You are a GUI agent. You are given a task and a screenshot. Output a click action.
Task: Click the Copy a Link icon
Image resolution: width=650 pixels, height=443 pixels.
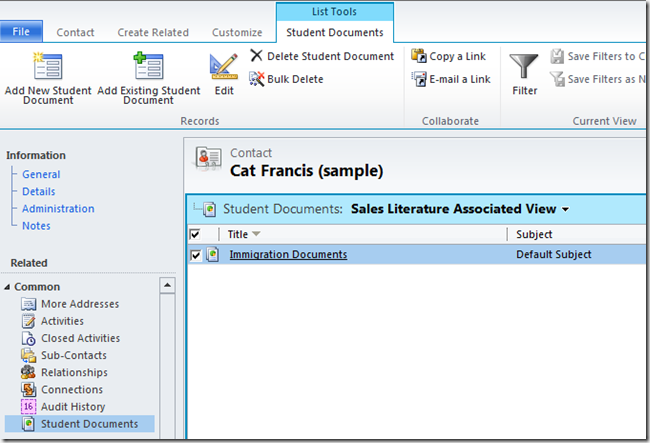pyautogui.click(x=419, y=56)
